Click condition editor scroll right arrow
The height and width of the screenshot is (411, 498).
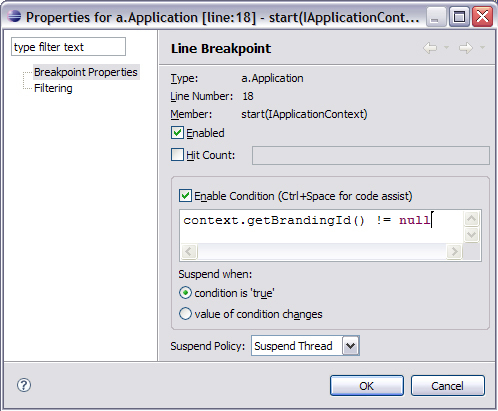[x=454, y=251]
